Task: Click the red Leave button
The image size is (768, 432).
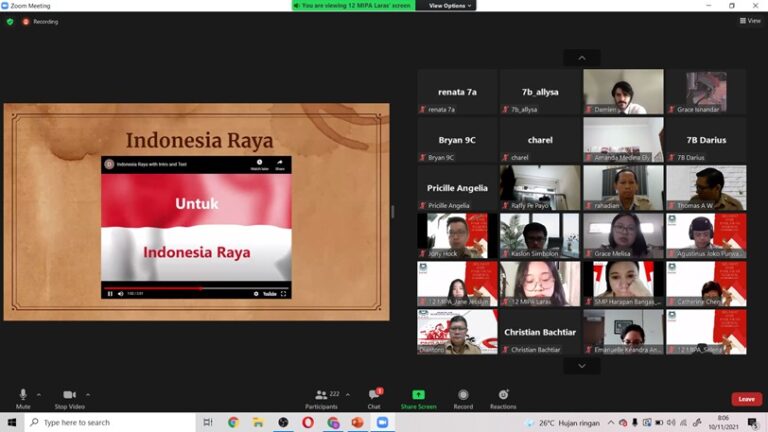Action: point(746,399)
